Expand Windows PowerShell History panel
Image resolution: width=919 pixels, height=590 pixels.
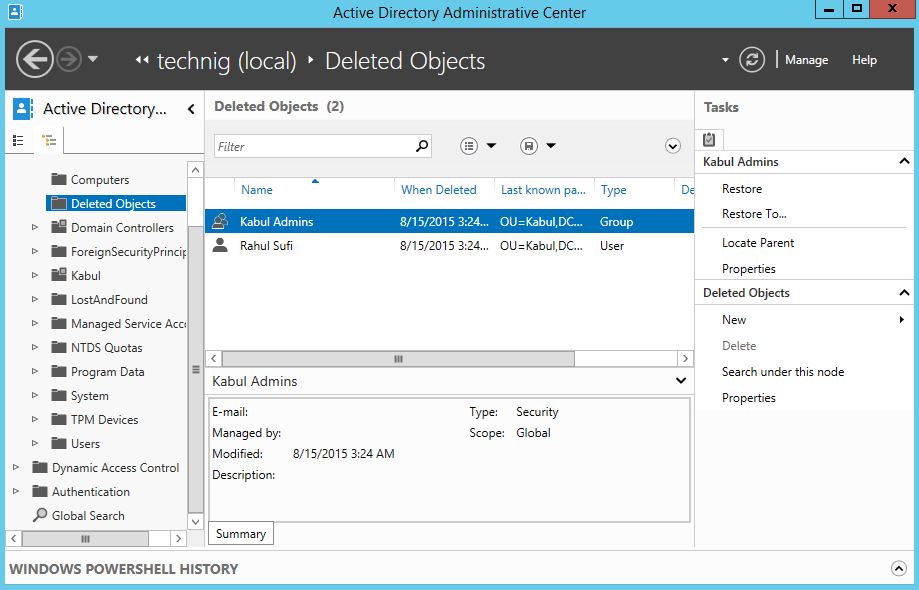[898, 568]
